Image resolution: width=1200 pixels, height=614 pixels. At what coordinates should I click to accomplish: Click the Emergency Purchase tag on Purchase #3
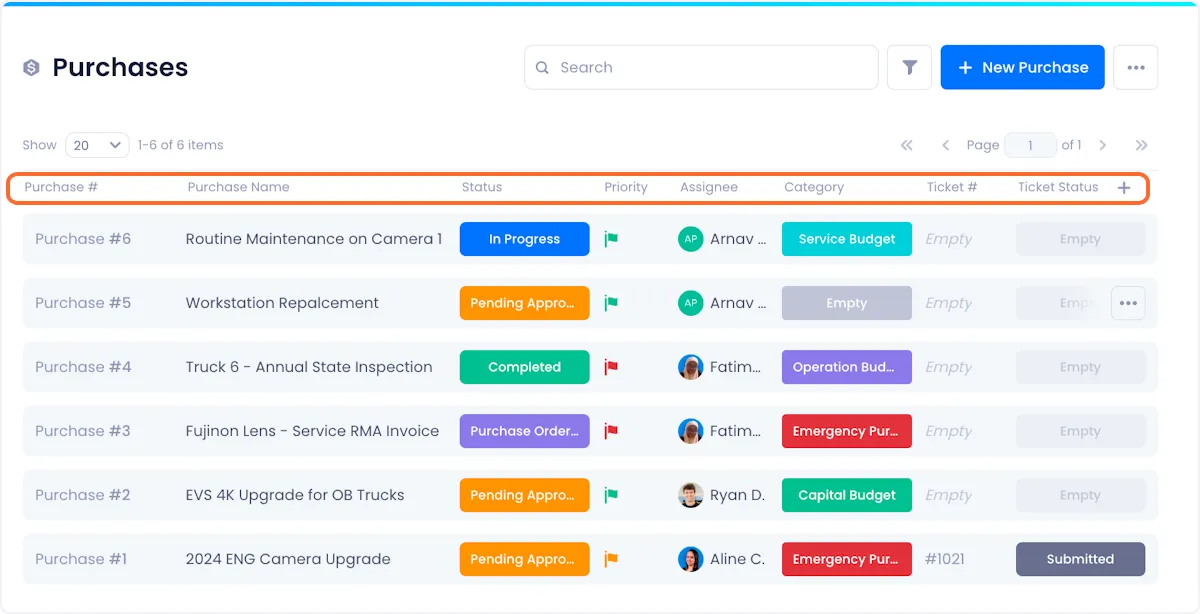847,431
